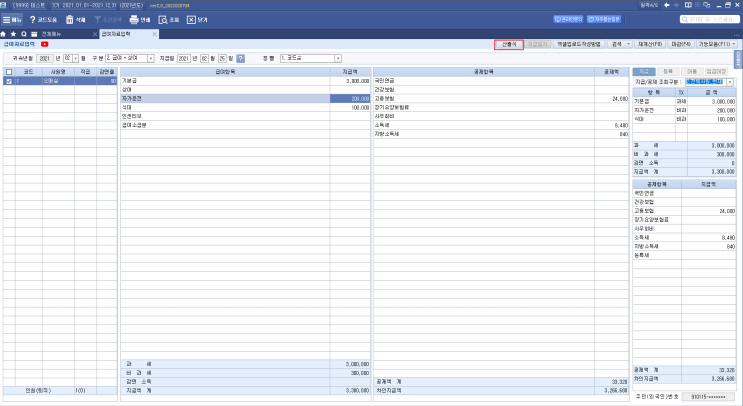Screen dimensions: 743x406
Task: Open the 구분 급여+상여 dropdown
Action: point(151,58)
